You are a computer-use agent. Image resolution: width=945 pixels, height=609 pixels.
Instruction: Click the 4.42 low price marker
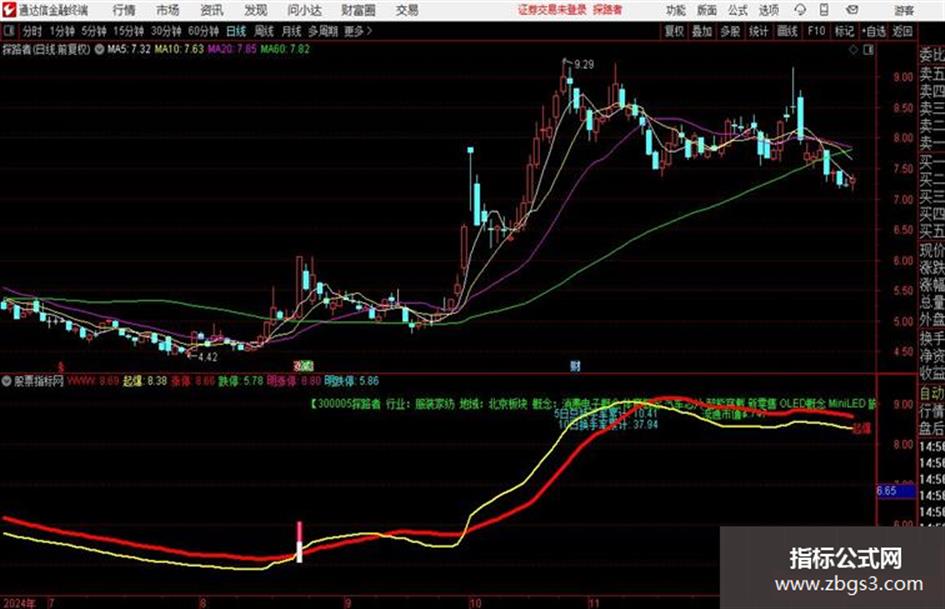207,357
